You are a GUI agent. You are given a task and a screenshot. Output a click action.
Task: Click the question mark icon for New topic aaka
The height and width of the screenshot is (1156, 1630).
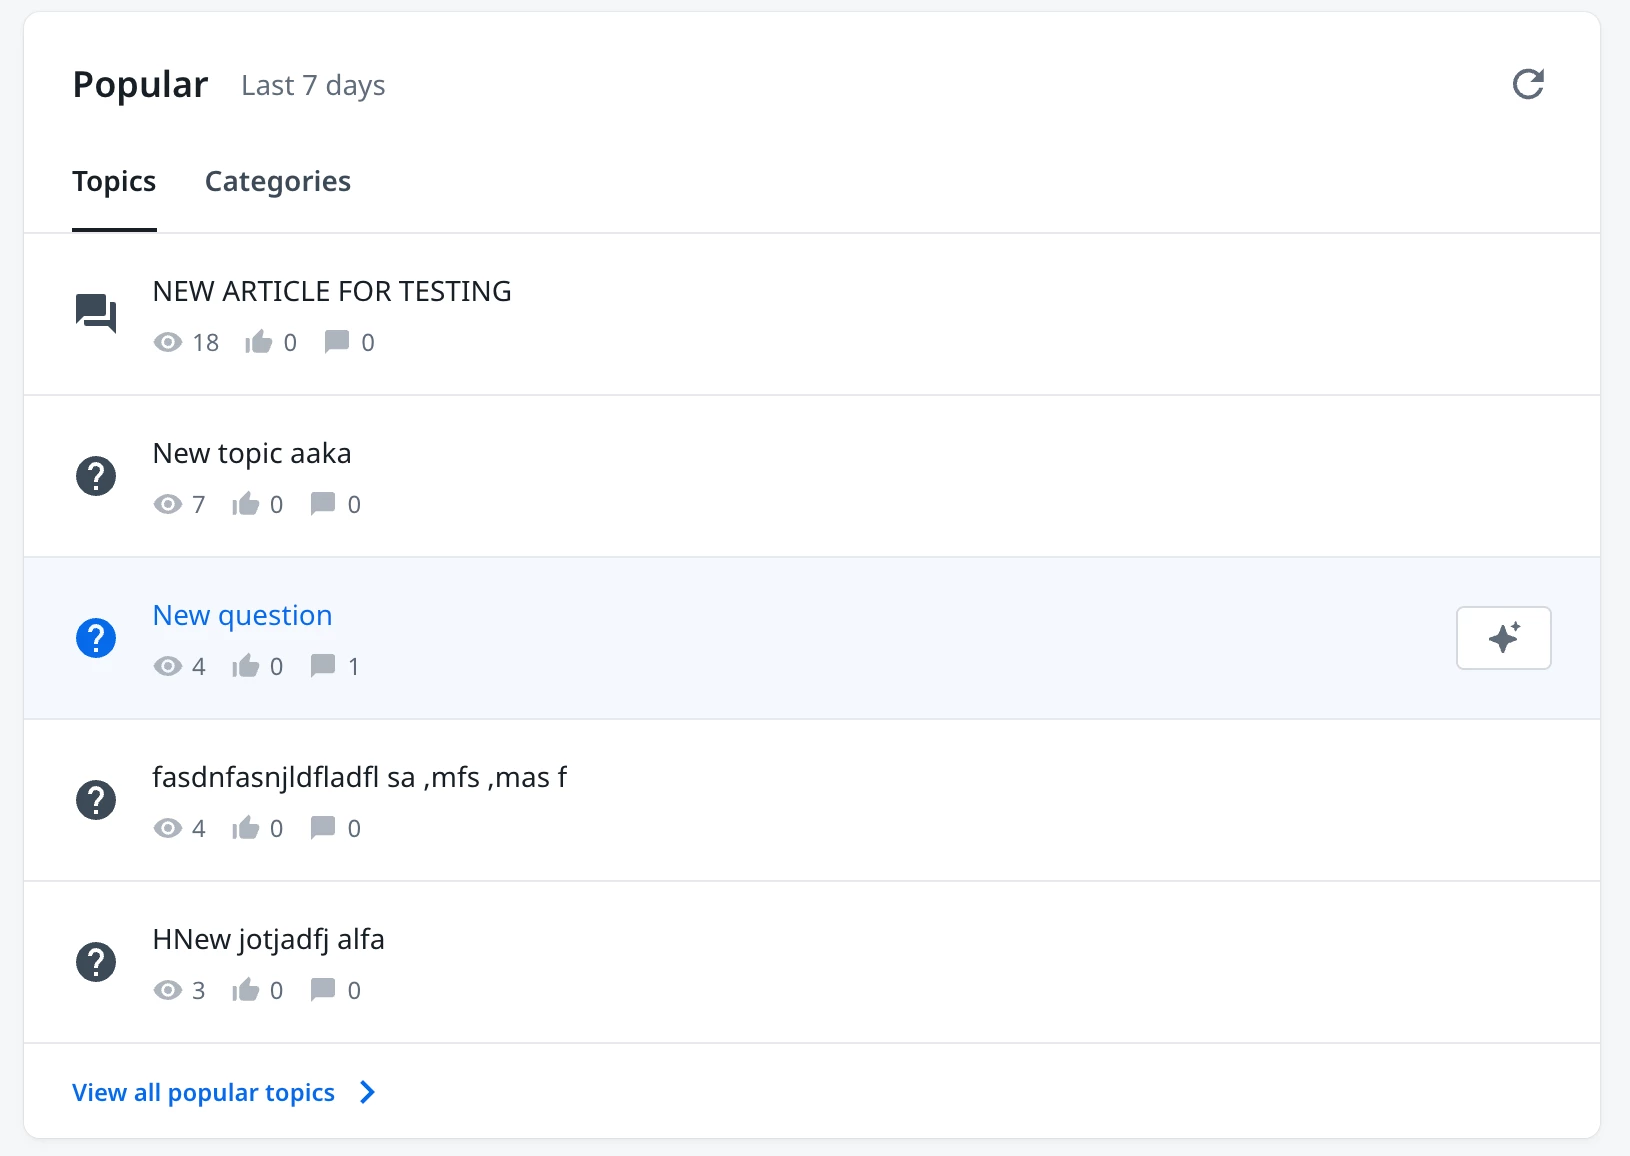click(x=96, y=476)
